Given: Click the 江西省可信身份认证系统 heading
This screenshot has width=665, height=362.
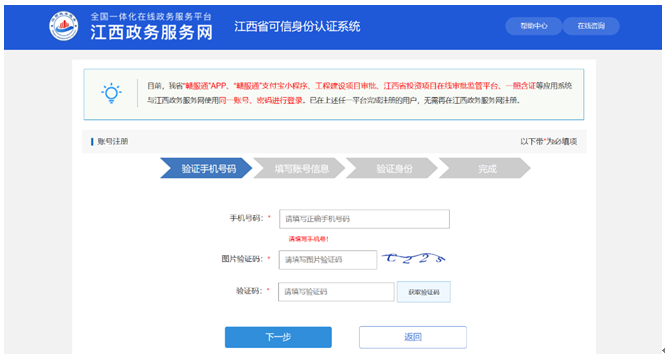Looking at the screenshot, I should coord(297,26).
